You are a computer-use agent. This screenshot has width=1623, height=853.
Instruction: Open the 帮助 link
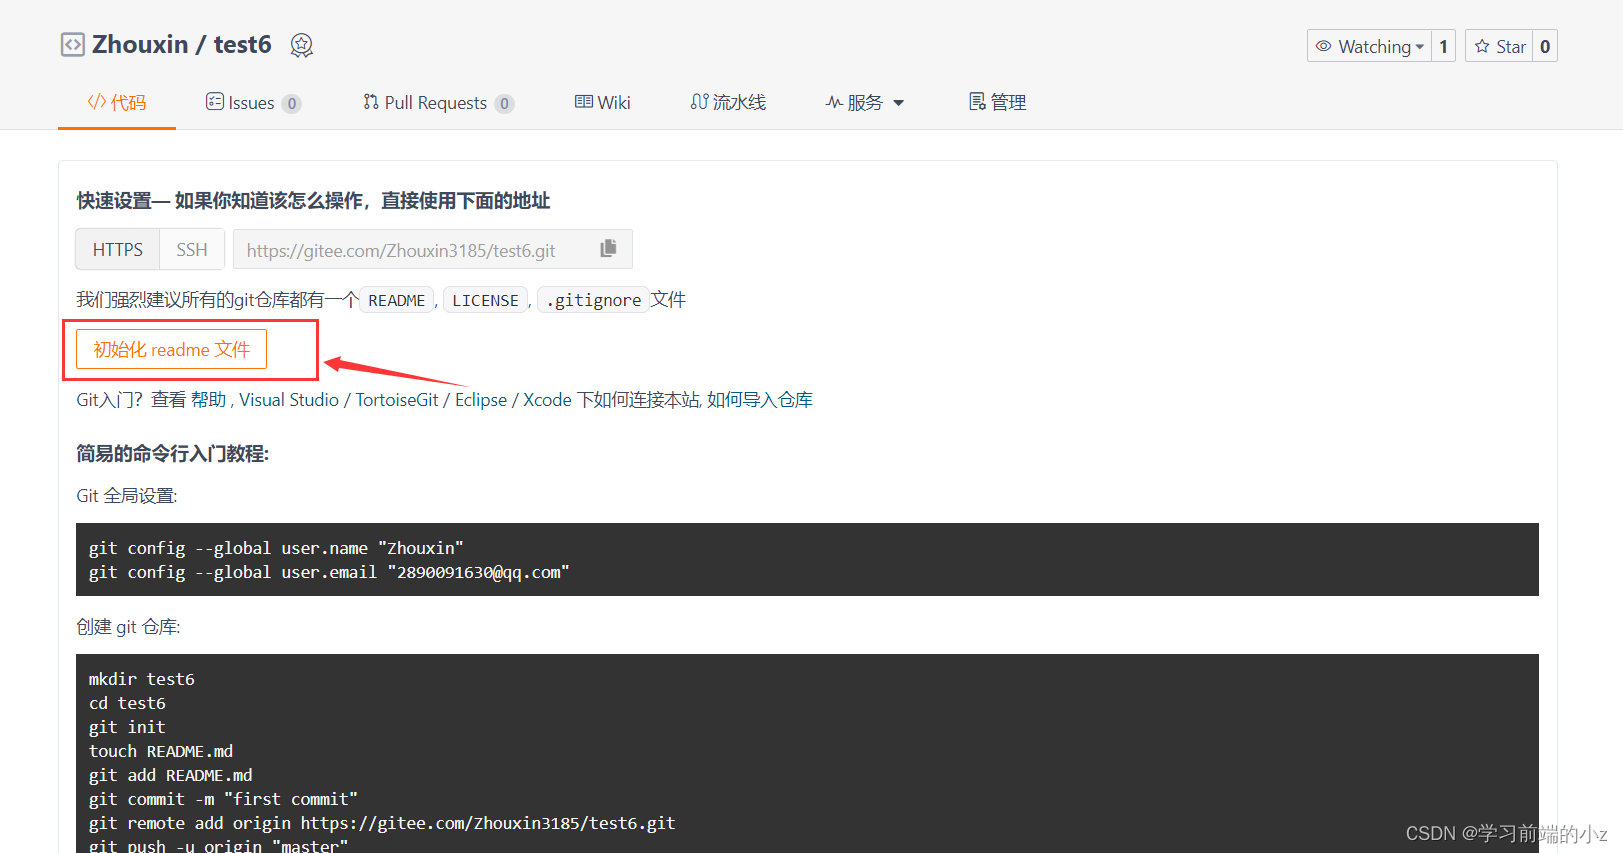click(209, 400)
